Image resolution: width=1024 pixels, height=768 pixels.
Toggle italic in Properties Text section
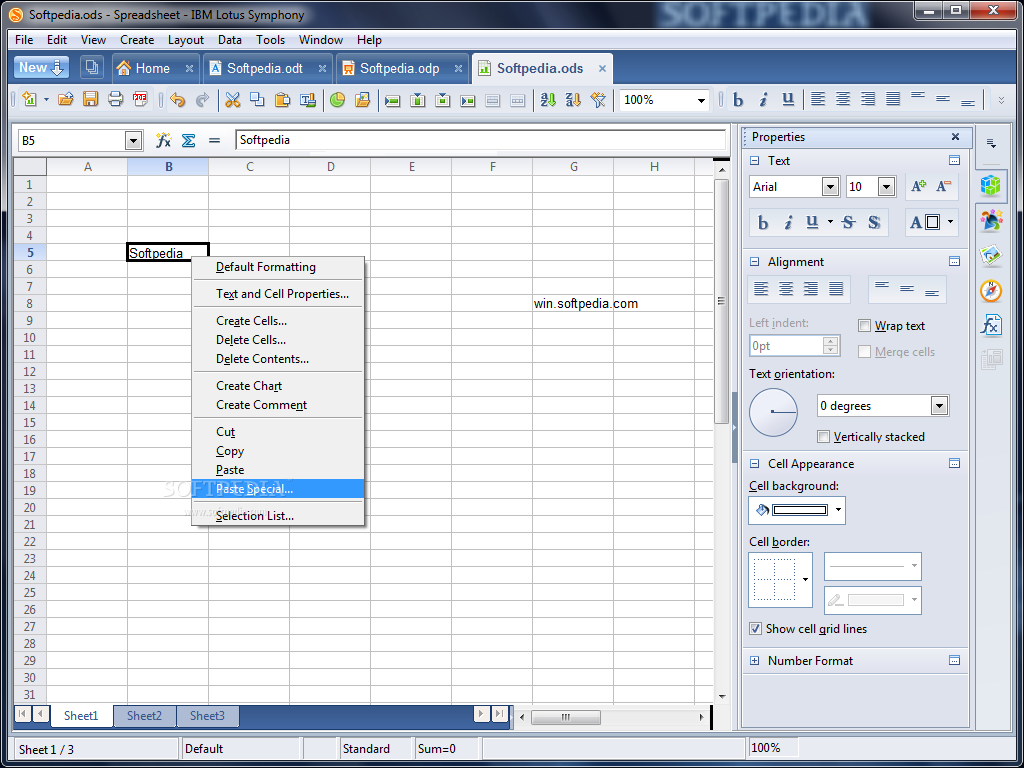pyautogui.click(x=788, y=223)
